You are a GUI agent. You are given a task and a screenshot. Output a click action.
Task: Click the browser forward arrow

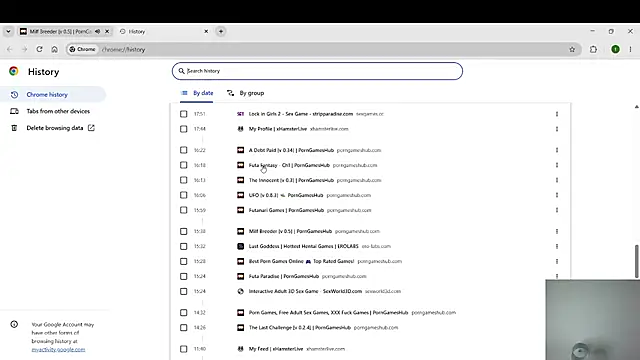[x=24, y=49]
